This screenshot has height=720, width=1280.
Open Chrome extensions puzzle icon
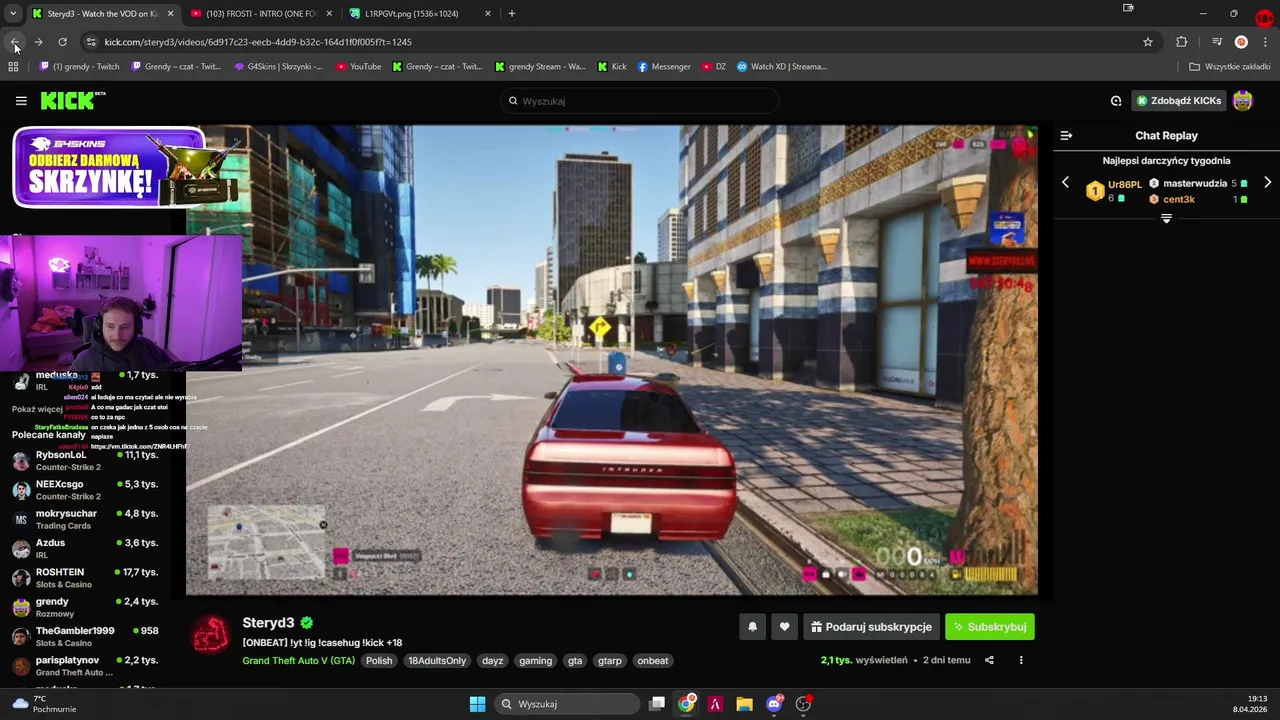[x=1181, y=42]
